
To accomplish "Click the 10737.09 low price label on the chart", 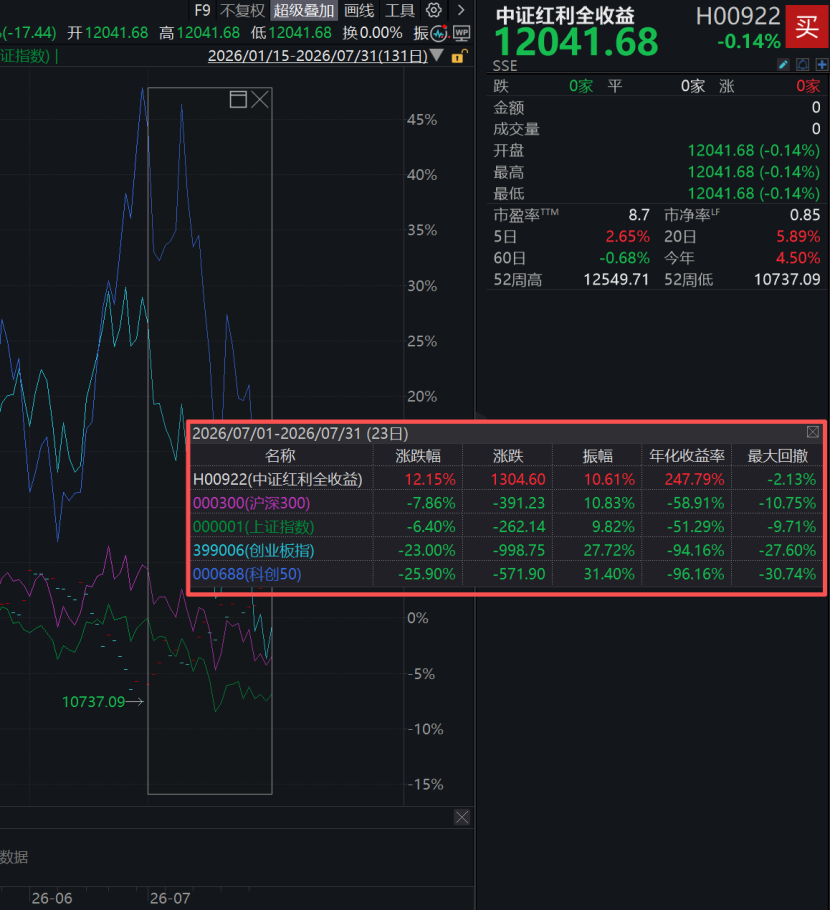I will pos(93,702).
